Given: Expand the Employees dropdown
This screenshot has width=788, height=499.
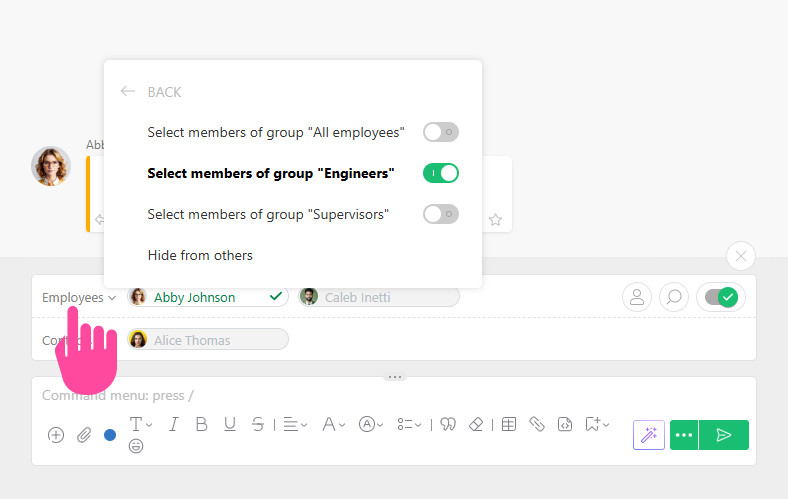Looking at the screenshot, I should tap(79, 297).
